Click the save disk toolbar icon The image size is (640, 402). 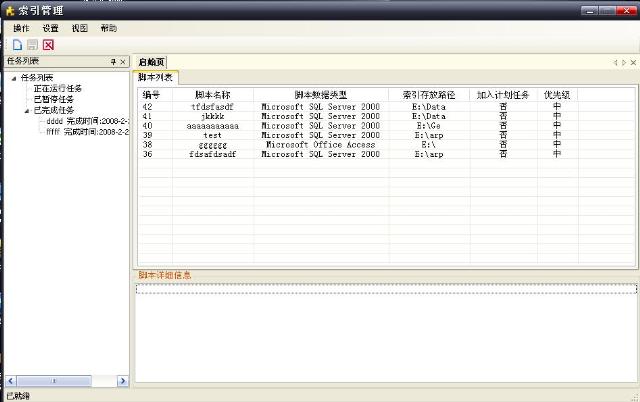point(32,45)
